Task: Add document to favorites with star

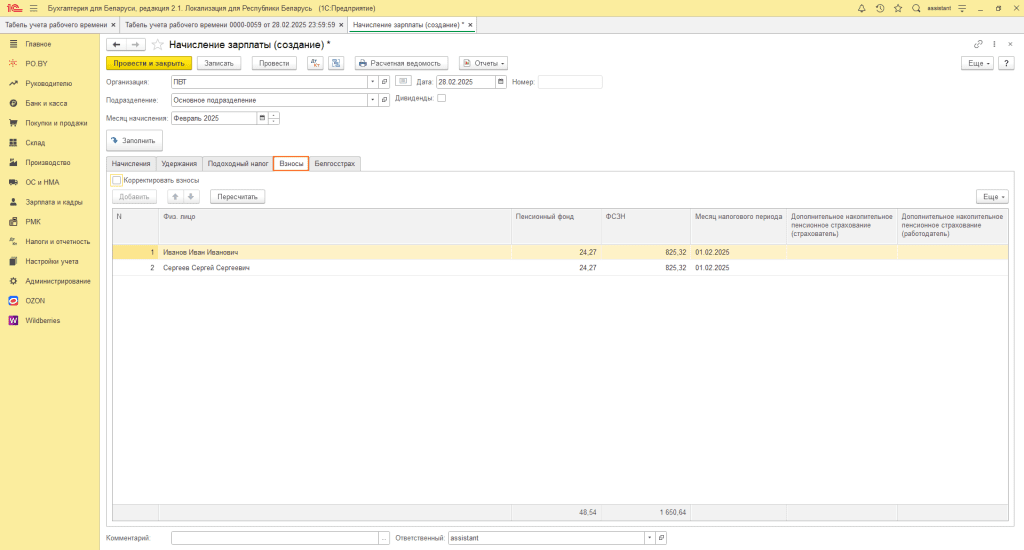Action: click(x=157, y=44)
